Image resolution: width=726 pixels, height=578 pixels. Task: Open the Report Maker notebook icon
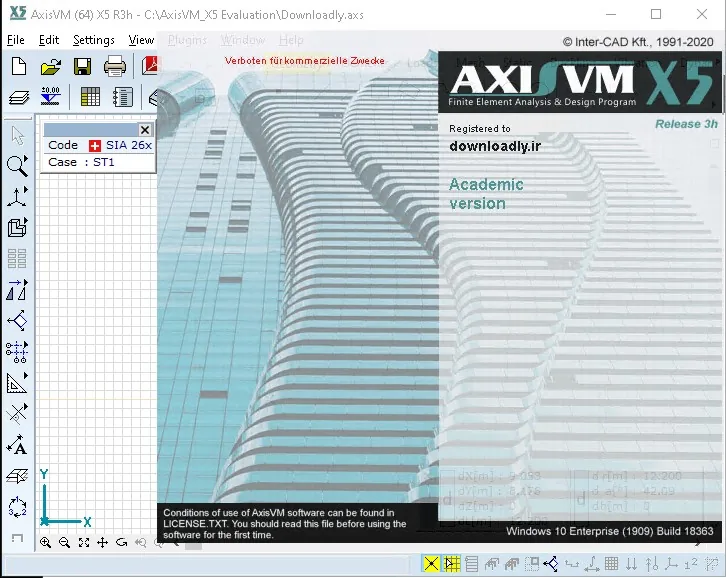pos(123,97)
